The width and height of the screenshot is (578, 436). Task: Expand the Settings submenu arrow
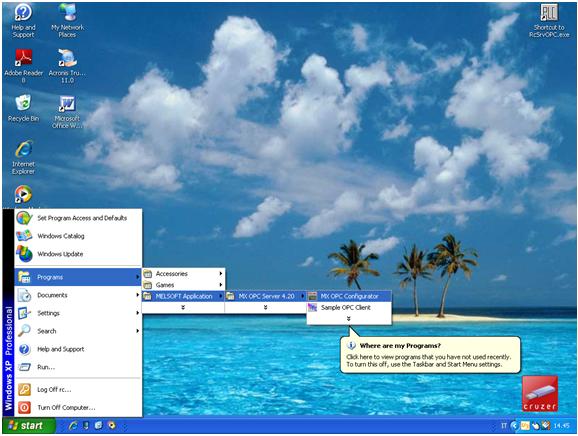pyautogui.click(x=137, y=313)
